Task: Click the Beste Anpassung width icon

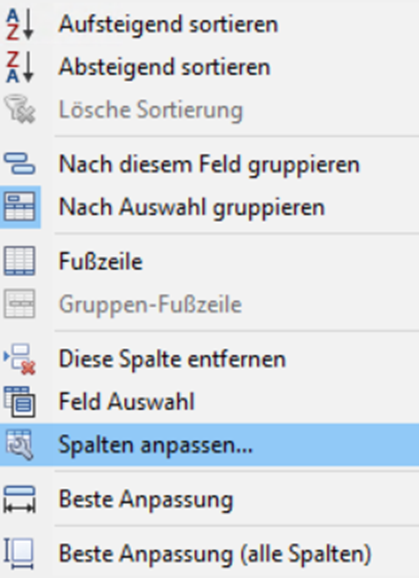Action: click(20, 499)
